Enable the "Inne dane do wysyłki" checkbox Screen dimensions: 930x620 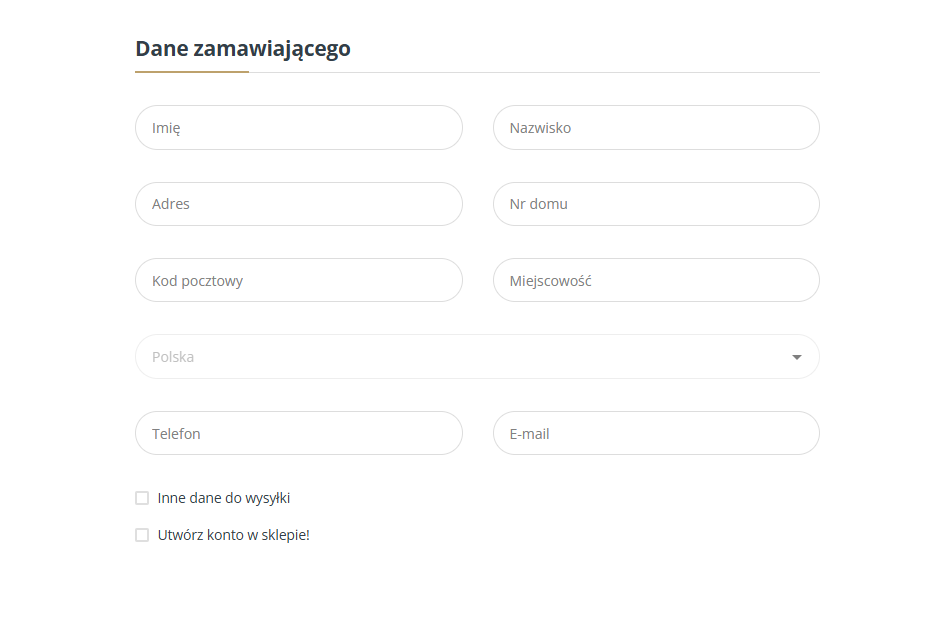(x=142, y=498)
